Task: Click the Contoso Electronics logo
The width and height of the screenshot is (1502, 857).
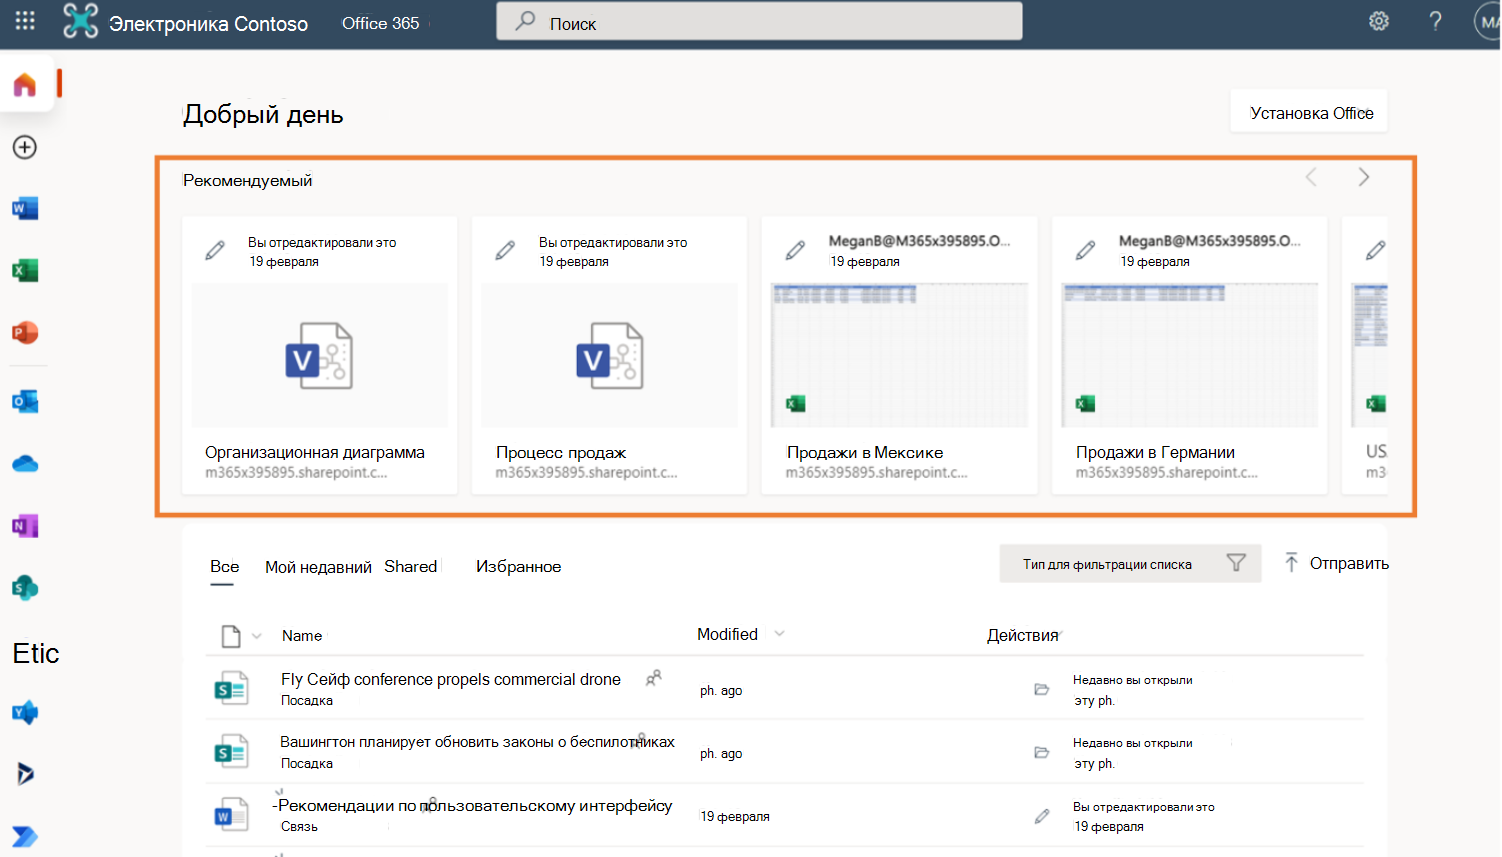Action: 80,21
